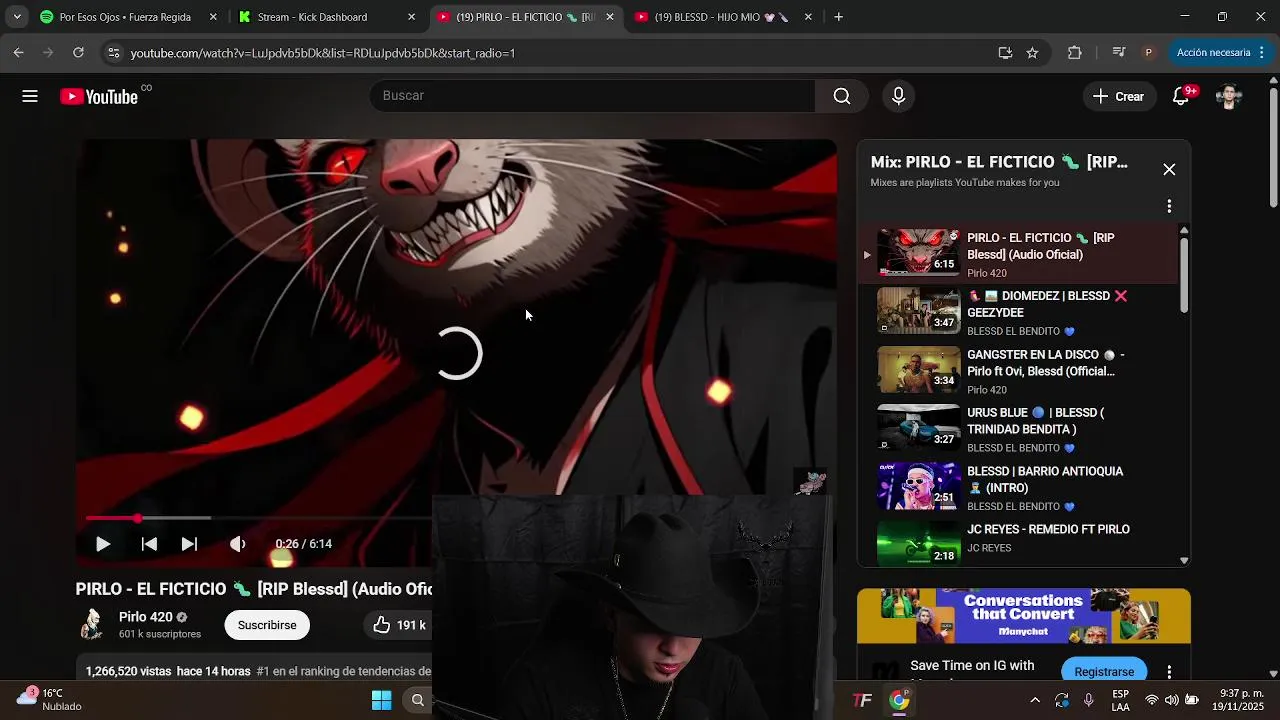
Task: Open weather widget 16°C Nublado
Action: [x=50, y=699]
